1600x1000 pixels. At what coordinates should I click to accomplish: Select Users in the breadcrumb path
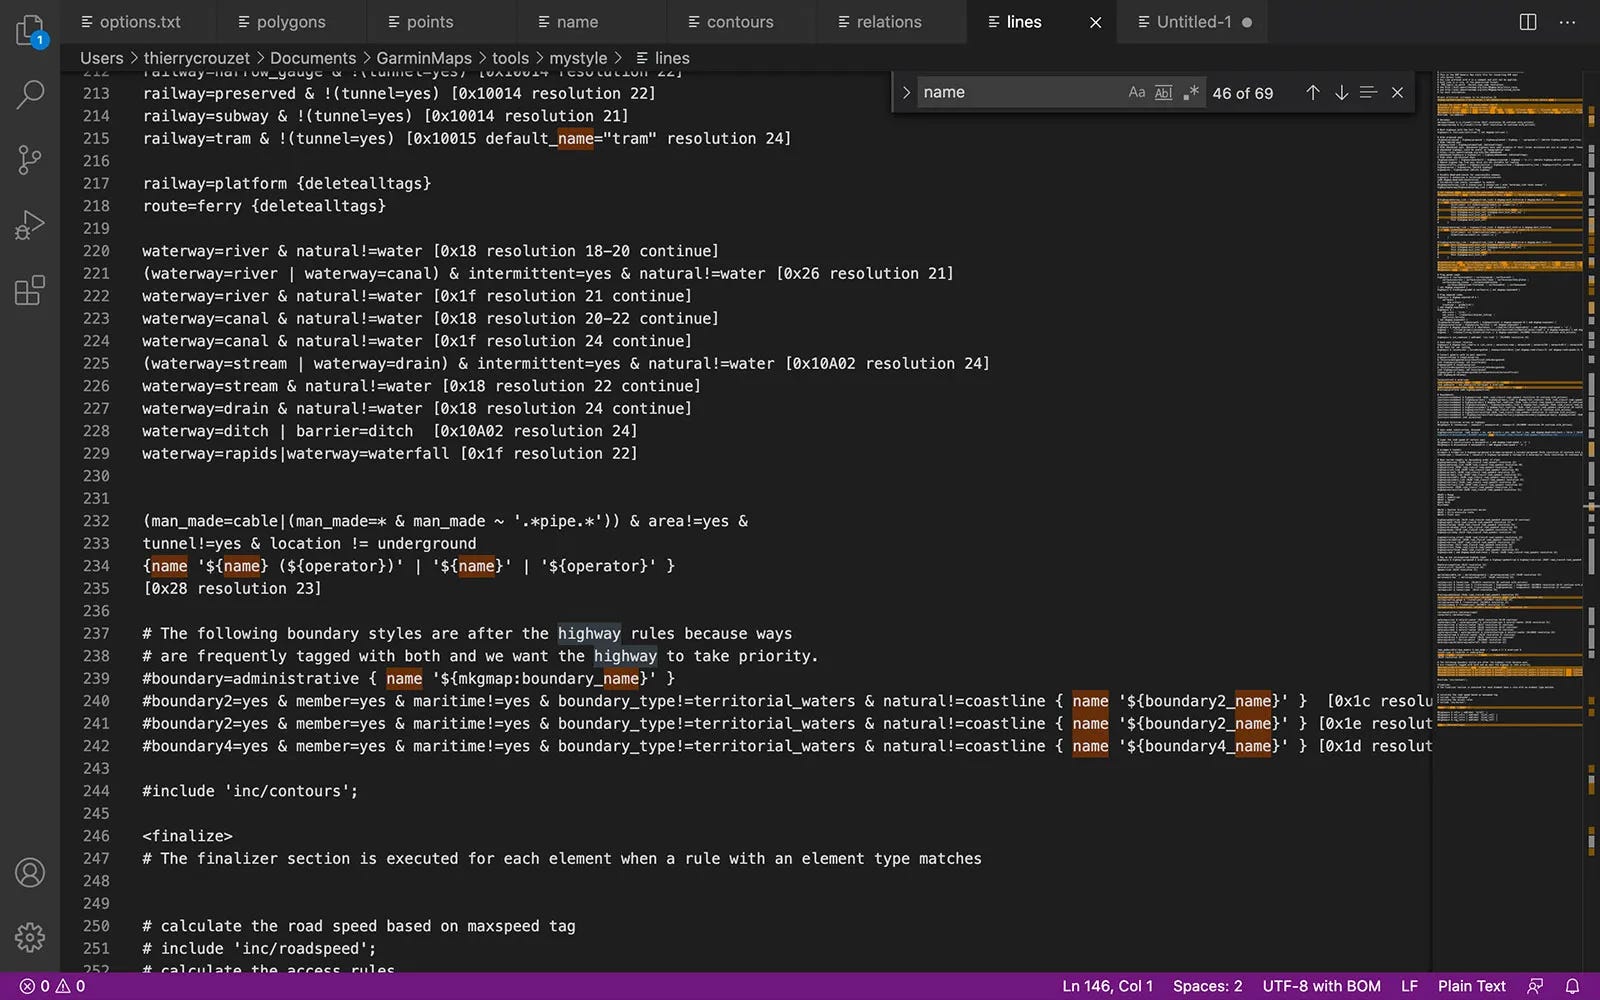102,58
